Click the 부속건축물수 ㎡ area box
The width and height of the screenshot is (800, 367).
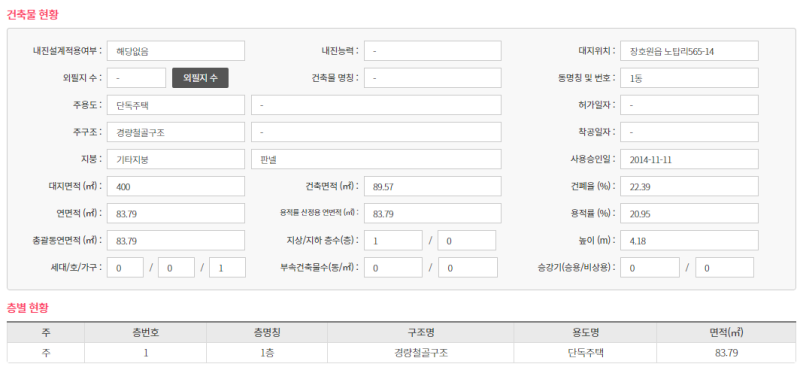[x=467, y=267]
